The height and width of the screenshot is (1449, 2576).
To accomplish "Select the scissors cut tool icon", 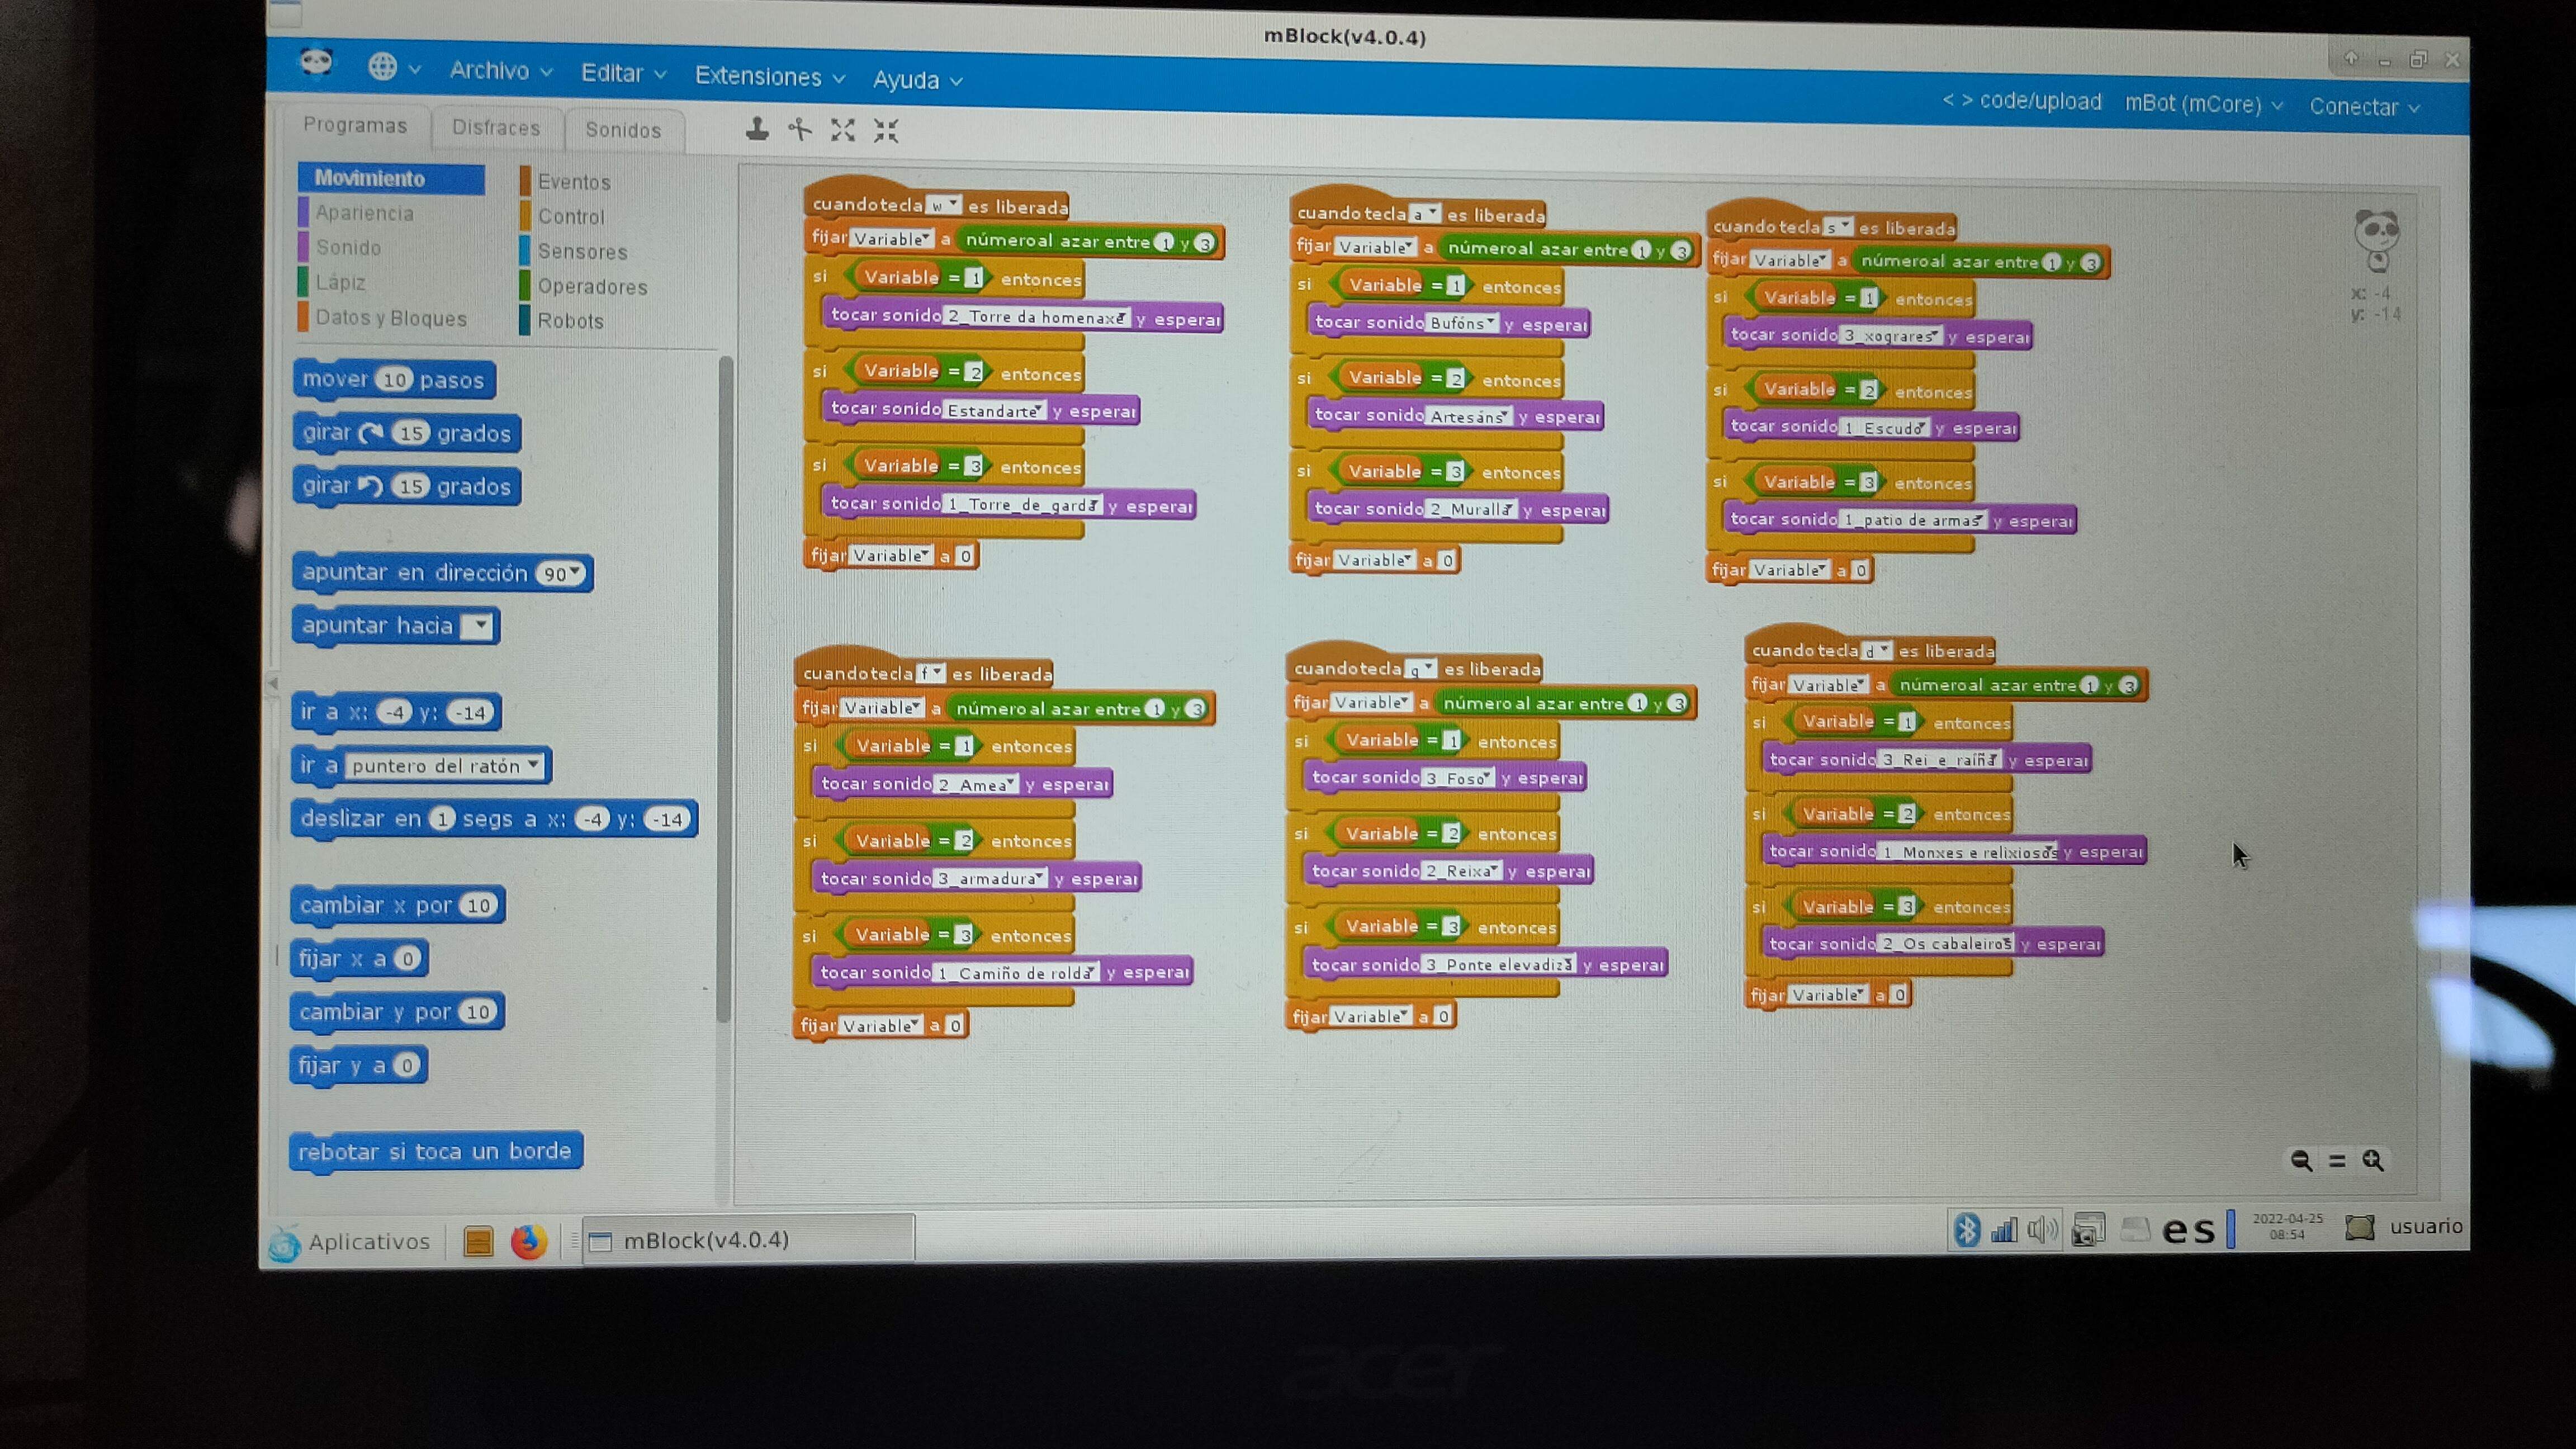I will point(800,130).
